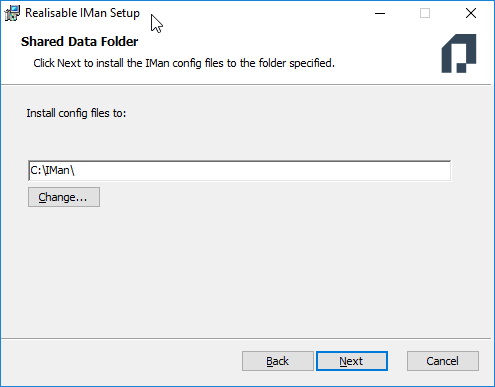Go to previous step with Back

[278, 361]
